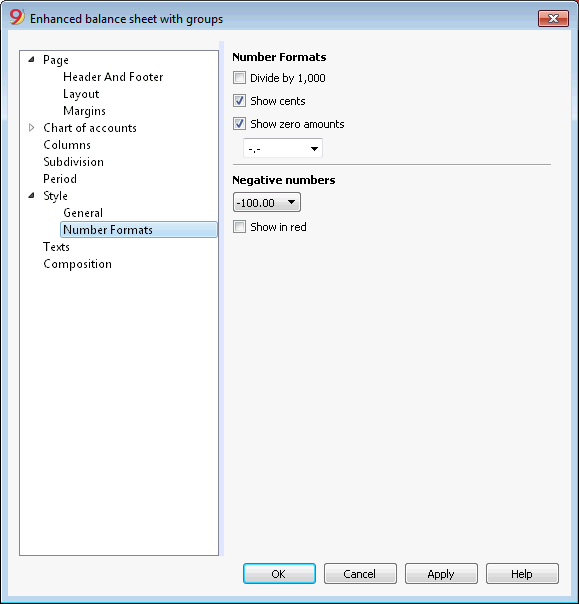Close the Enhanced balance sheet dialog
The image size is (579, 604).
tap(553, 18)
